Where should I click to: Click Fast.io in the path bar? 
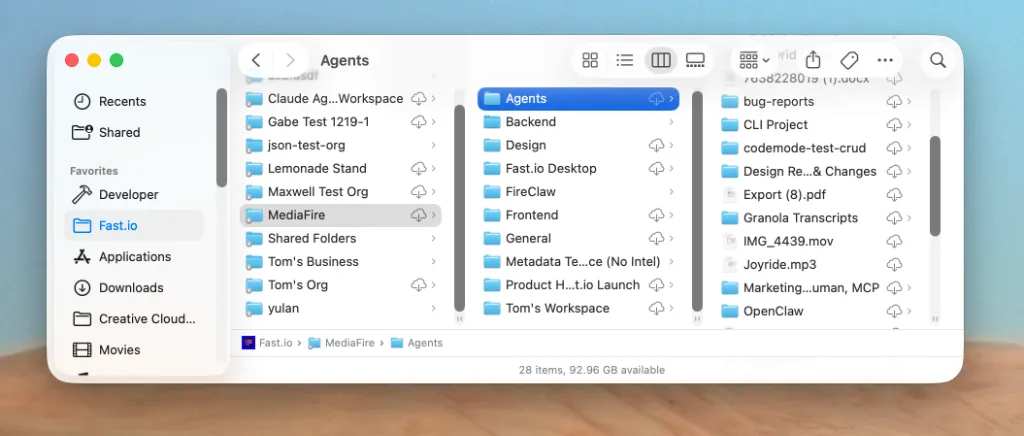pos(267,343)
